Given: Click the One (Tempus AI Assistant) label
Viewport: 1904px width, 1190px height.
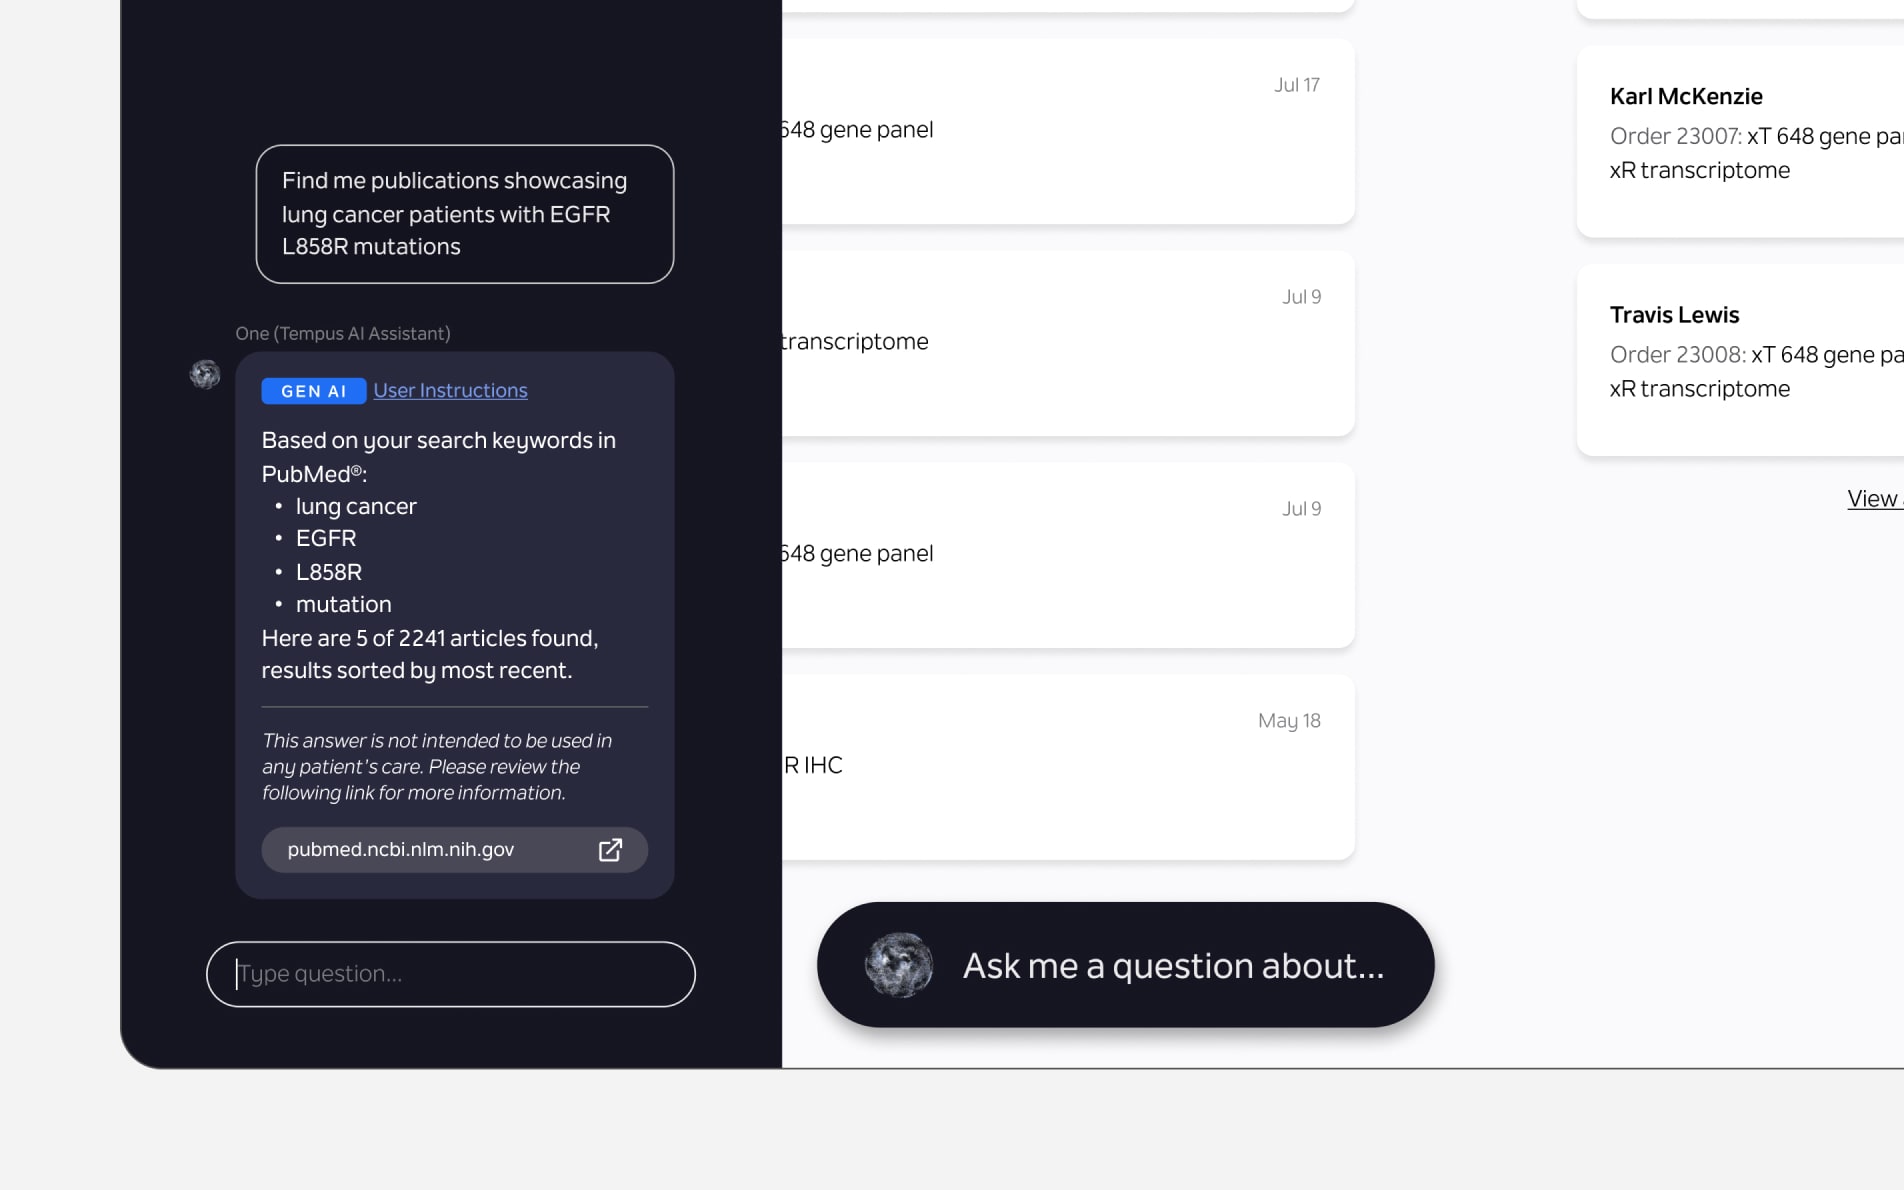Looking at the screenshot, I should click(x=343, y=334).
